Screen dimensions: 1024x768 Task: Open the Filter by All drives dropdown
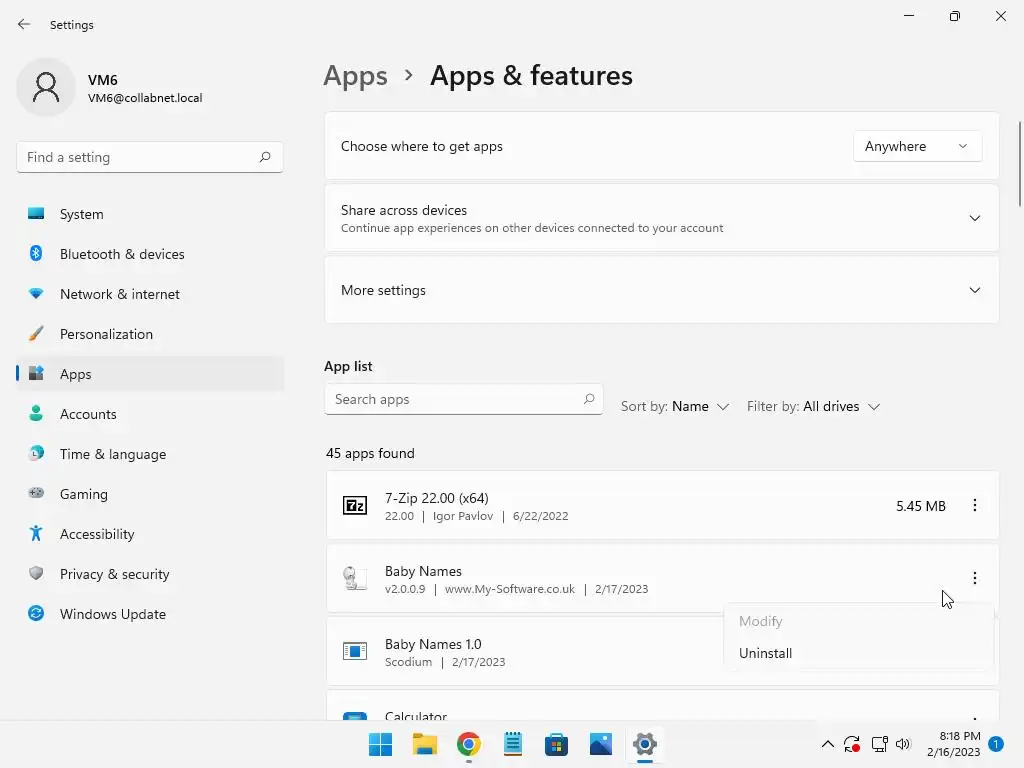tap(813, 406)
